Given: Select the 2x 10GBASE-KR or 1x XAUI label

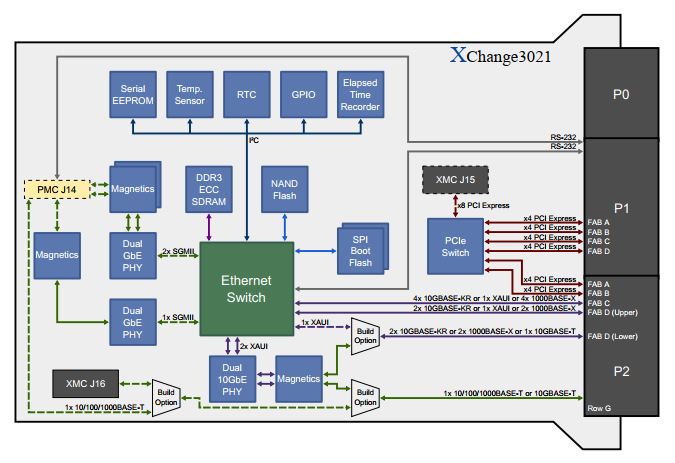Looking at the screenshot, I should 494,309.
